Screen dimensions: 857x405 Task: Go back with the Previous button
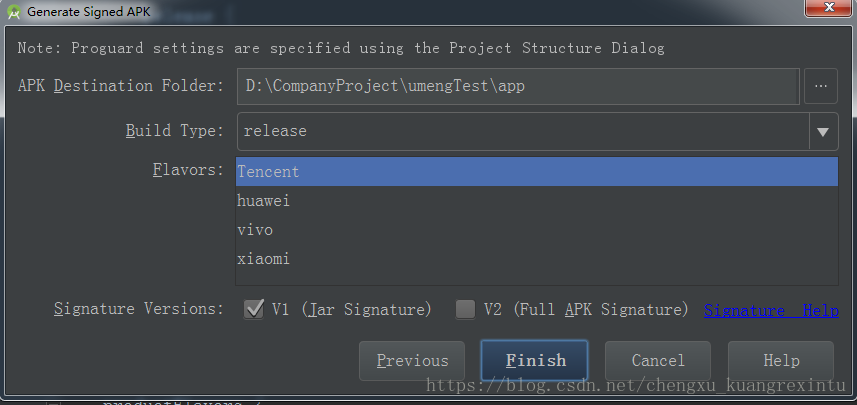412,361
